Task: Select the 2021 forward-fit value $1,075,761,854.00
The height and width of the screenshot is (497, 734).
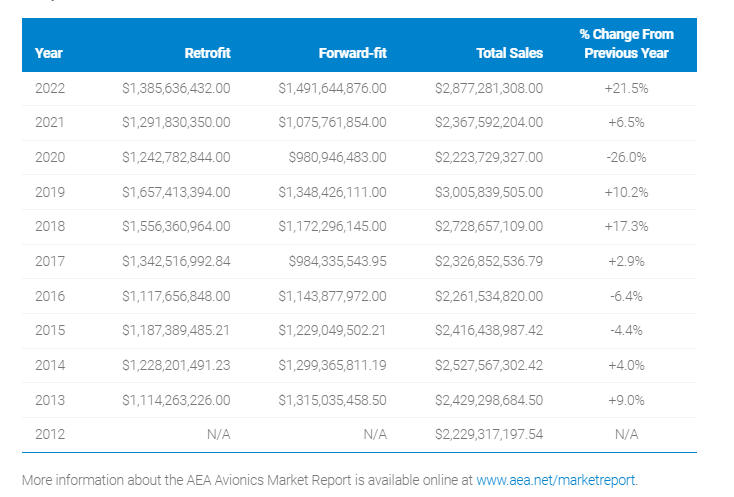Action: tap(332, 123)
